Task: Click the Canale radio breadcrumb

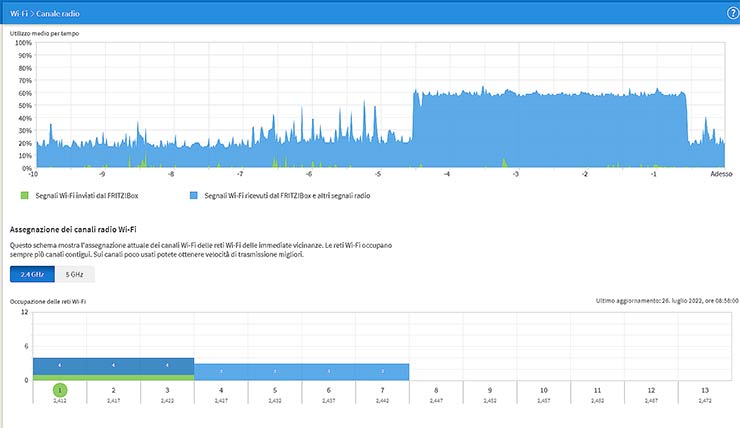Action: pos(55,12)
